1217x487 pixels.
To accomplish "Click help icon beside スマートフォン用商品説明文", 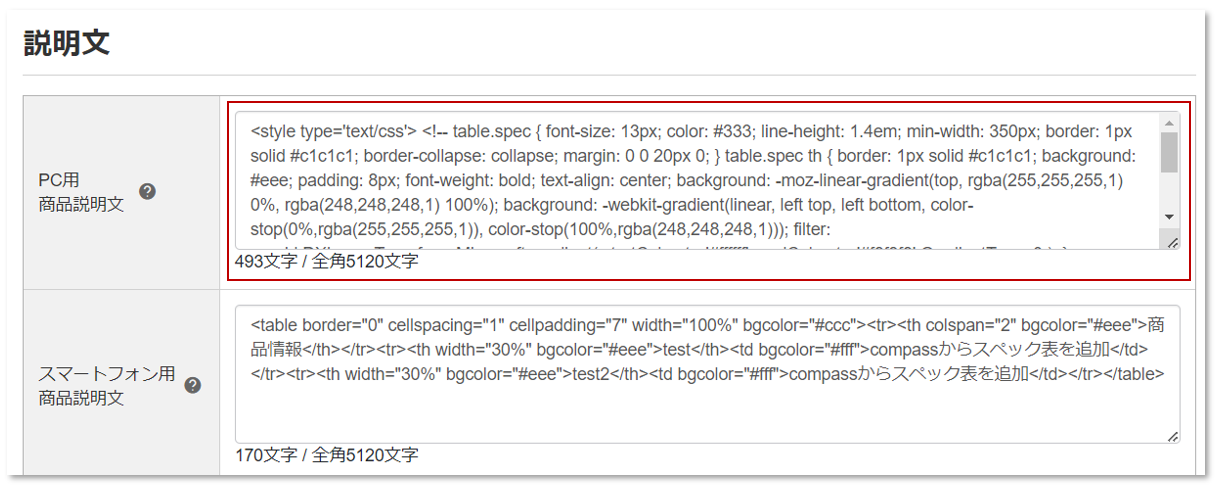I will coord(193,385).
